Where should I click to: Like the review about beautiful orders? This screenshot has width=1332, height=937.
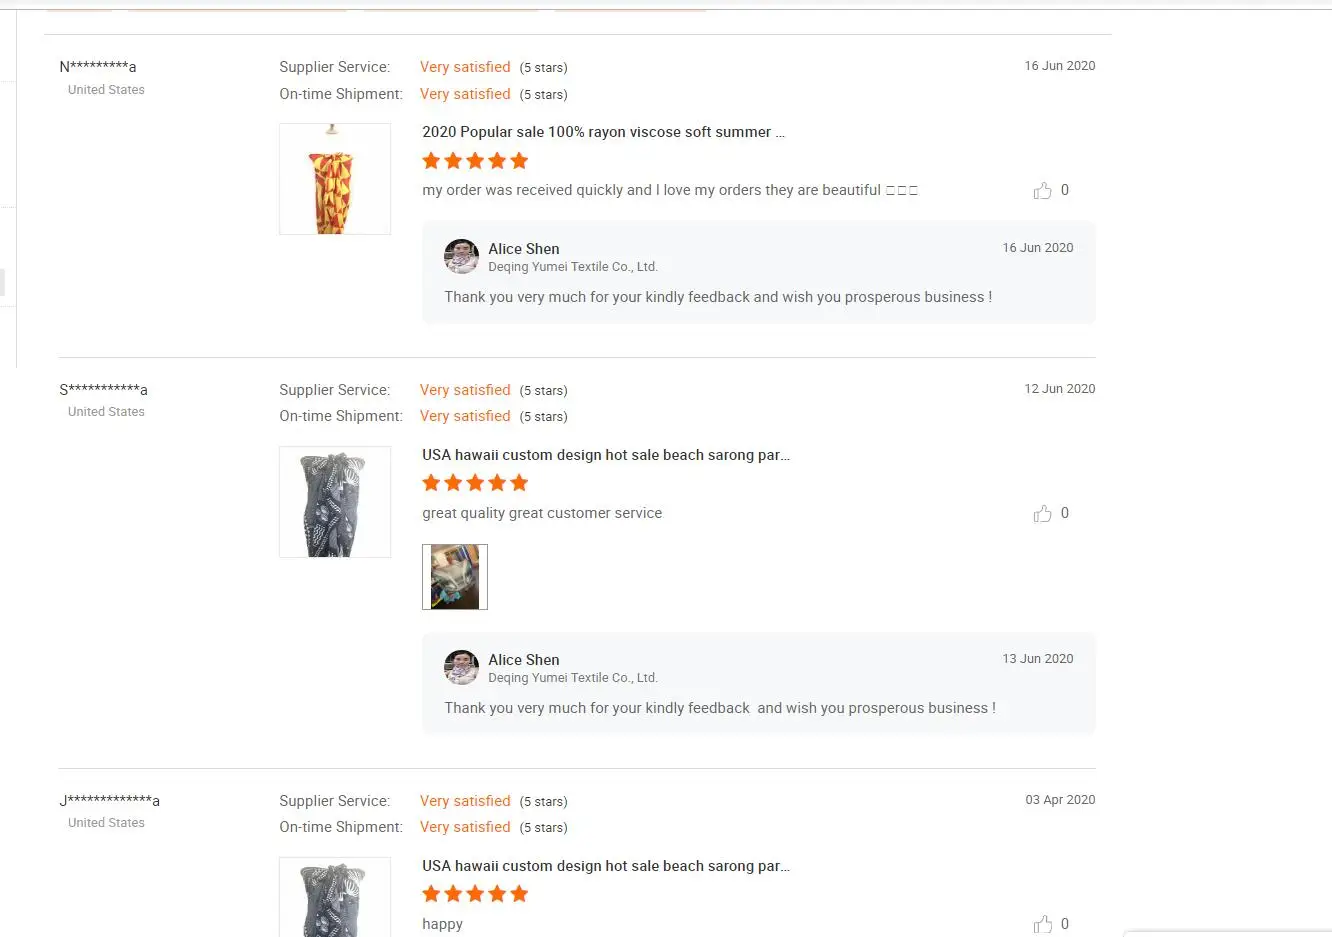[1043, 190]
